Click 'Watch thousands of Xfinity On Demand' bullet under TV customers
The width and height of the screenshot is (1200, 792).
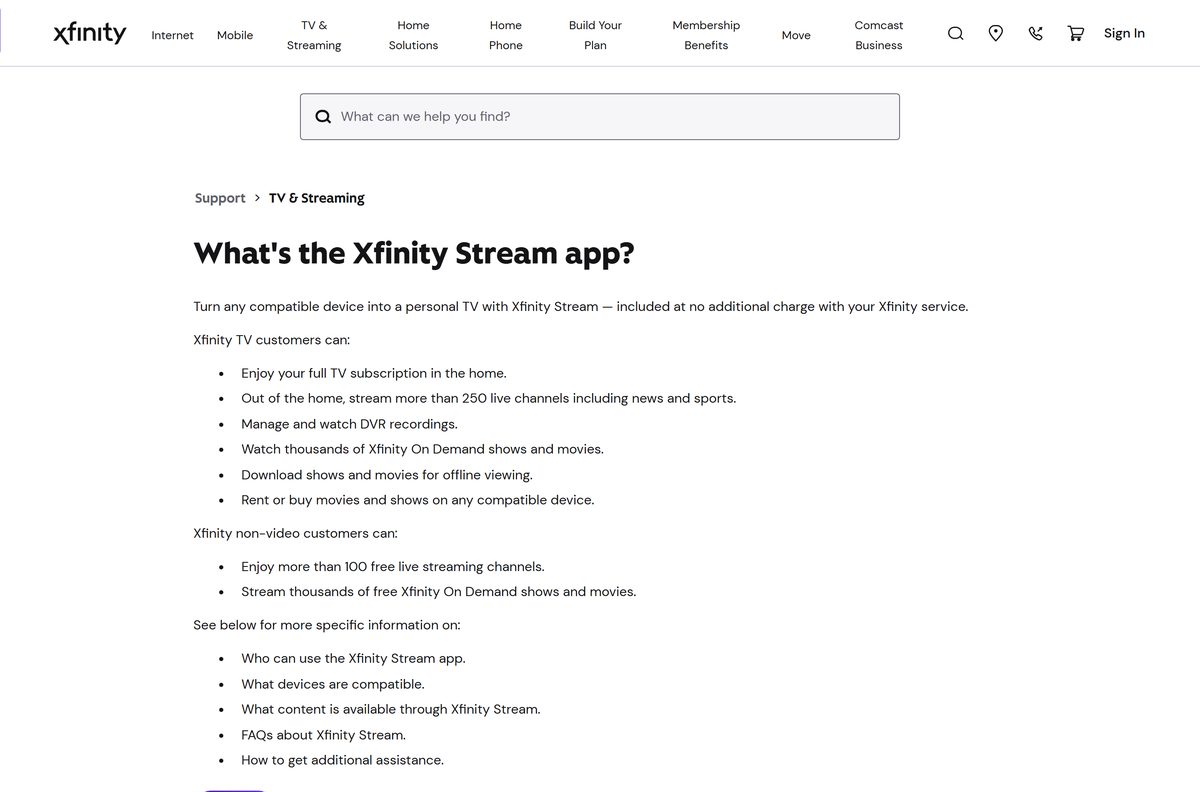click(x=422, y=449)
